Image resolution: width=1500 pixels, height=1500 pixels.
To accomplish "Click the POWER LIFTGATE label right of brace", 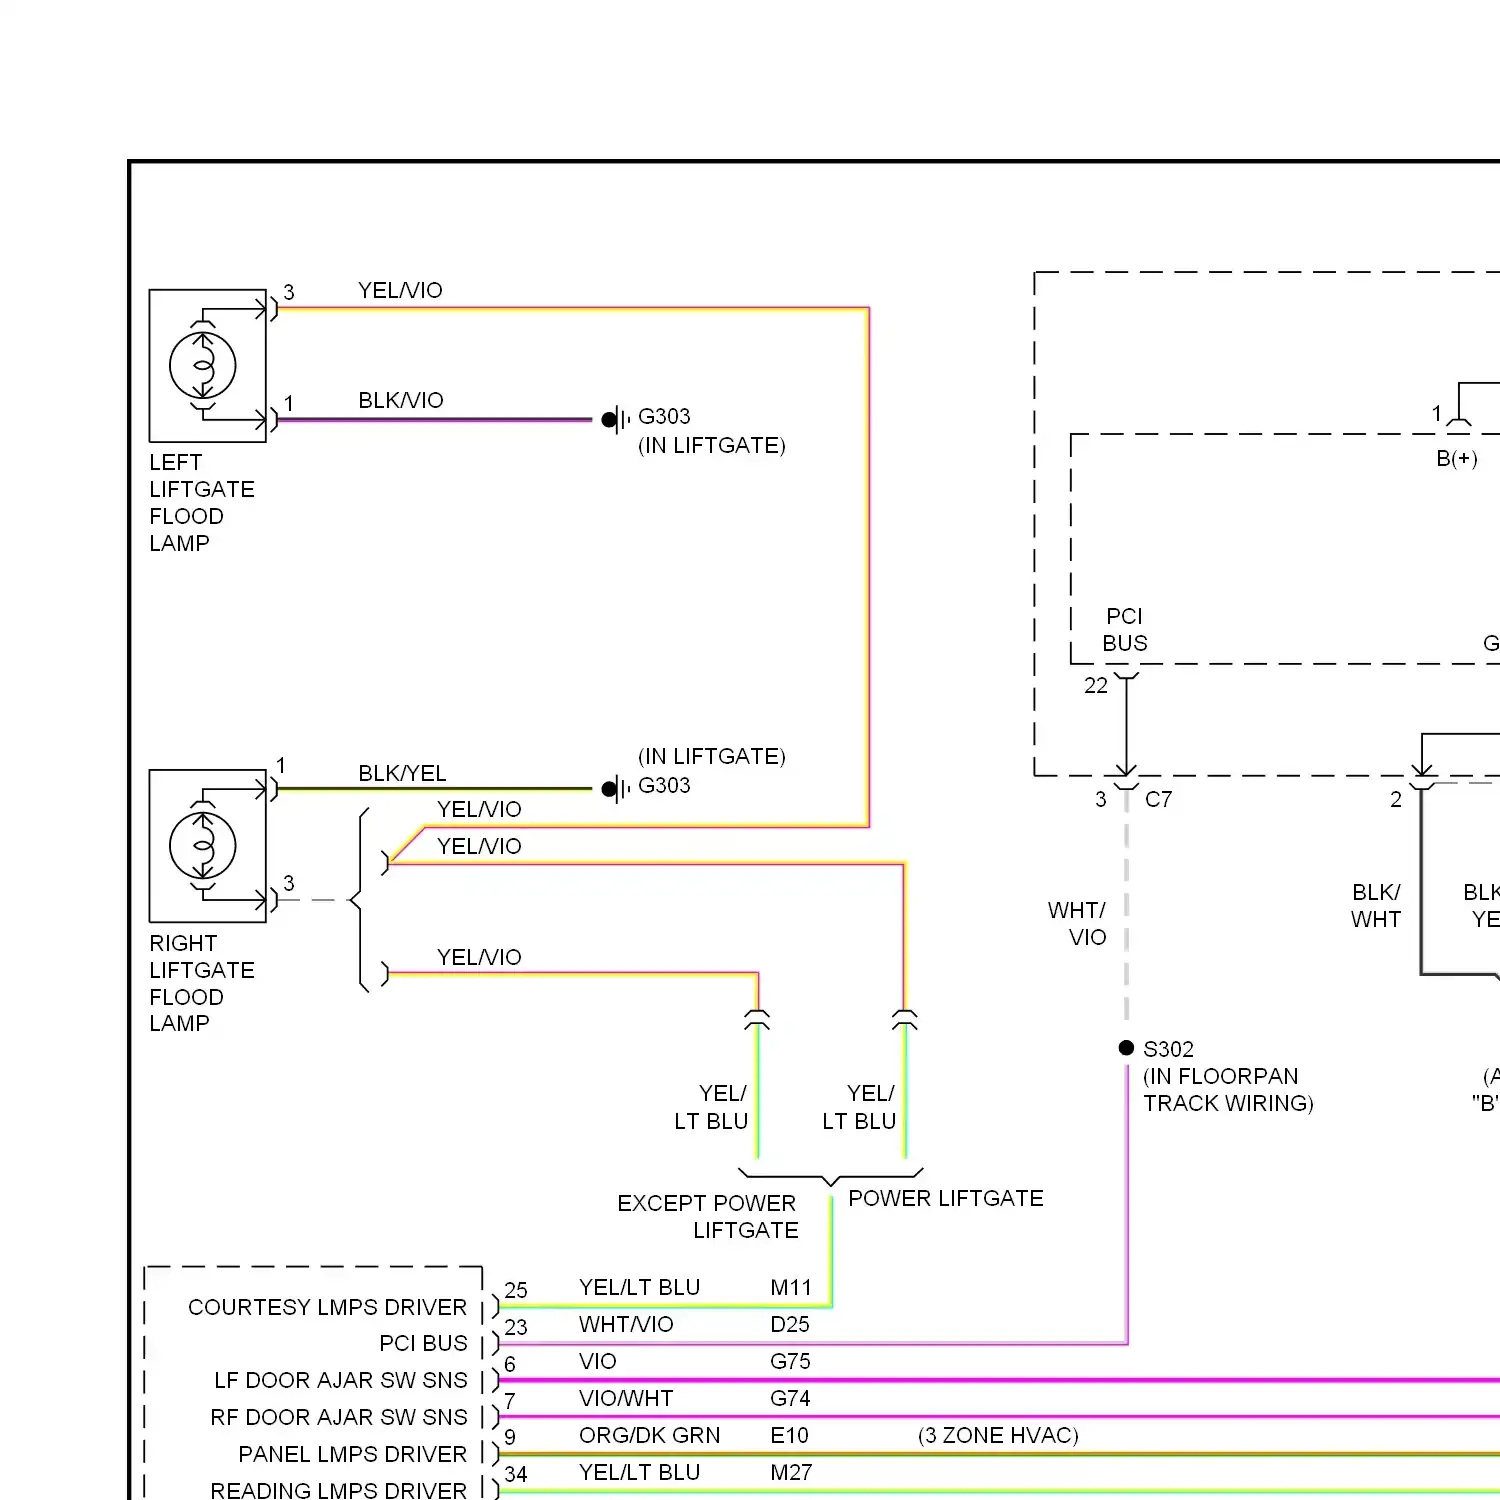I will point(946,1198).
